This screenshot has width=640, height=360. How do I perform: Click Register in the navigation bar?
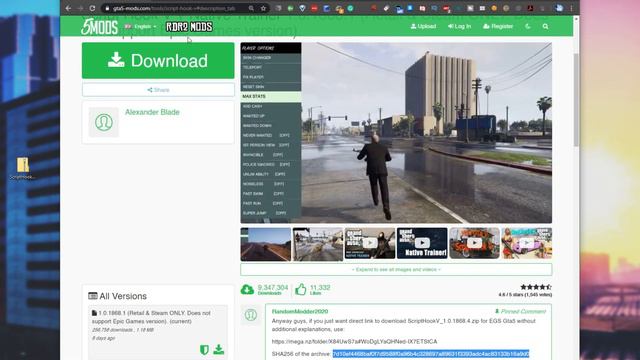(x=498, y=26)
